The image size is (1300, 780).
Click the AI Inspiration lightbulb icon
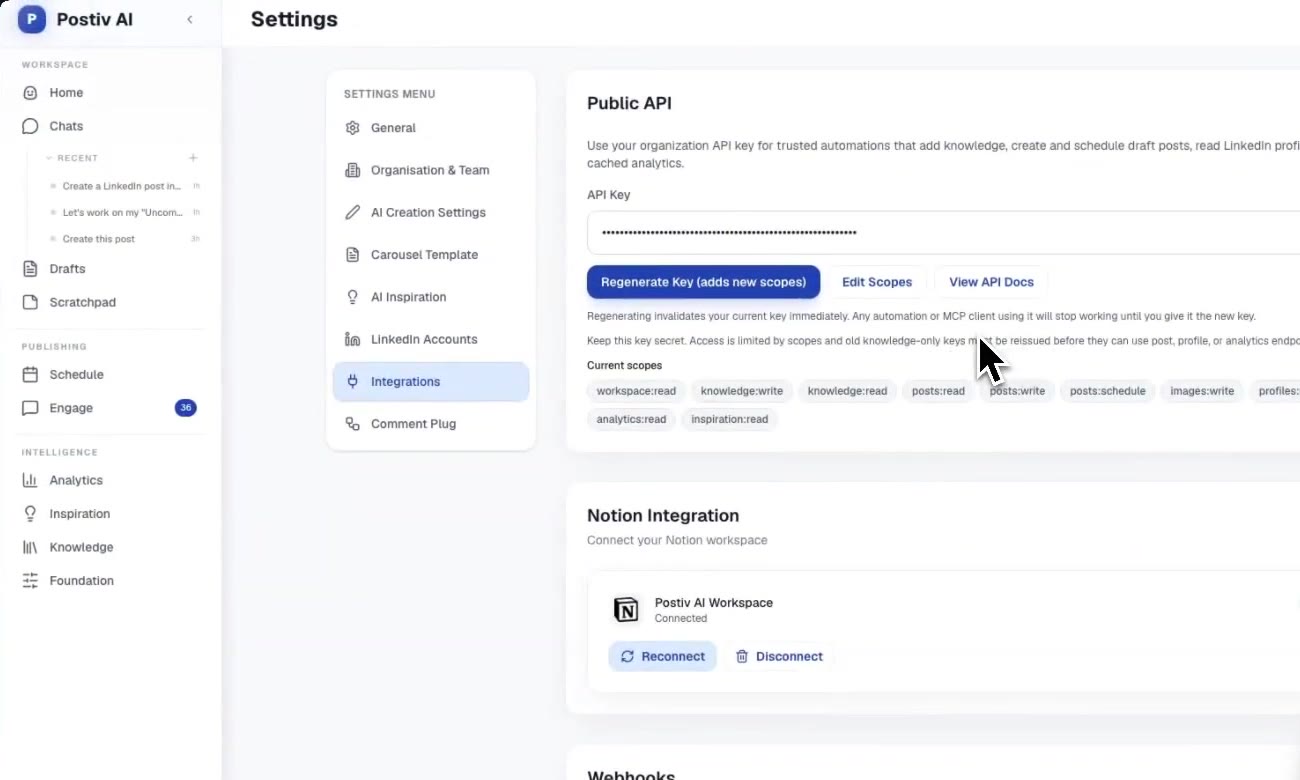pyautogui.click(x=352, y=297)
